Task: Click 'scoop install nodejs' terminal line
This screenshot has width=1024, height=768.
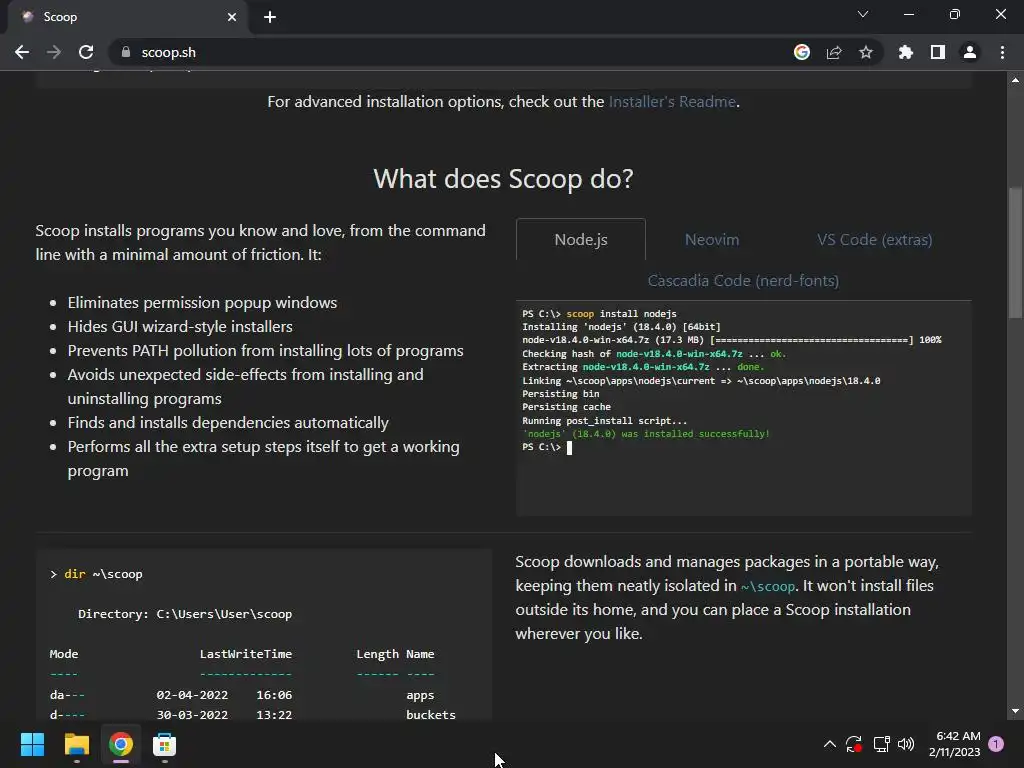Action: pos(600,314)
